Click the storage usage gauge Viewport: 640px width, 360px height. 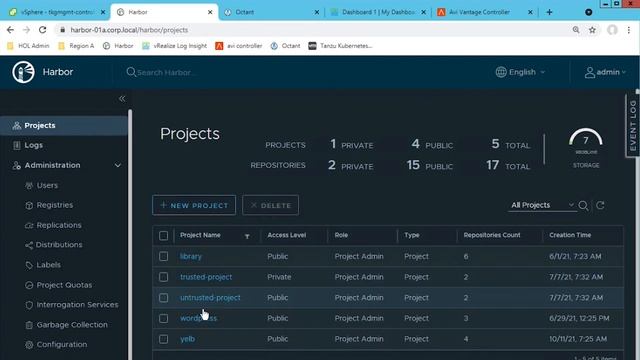coord(586,147)
